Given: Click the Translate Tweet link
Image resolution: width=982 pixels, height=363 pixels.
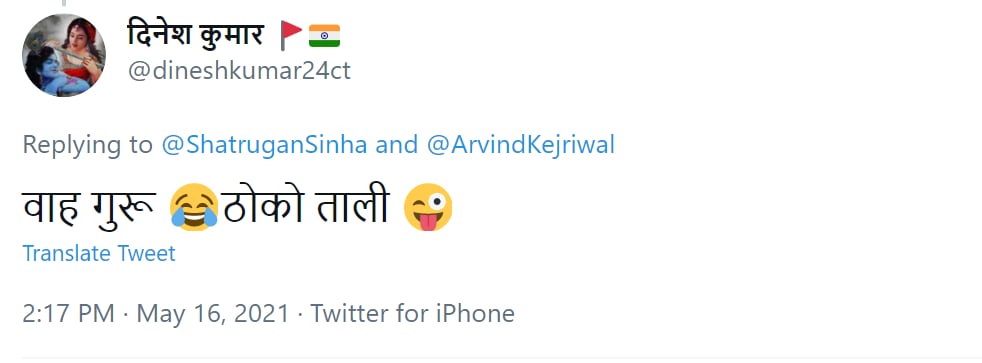Looking at the screenshot, I should (x=99, y=253).
